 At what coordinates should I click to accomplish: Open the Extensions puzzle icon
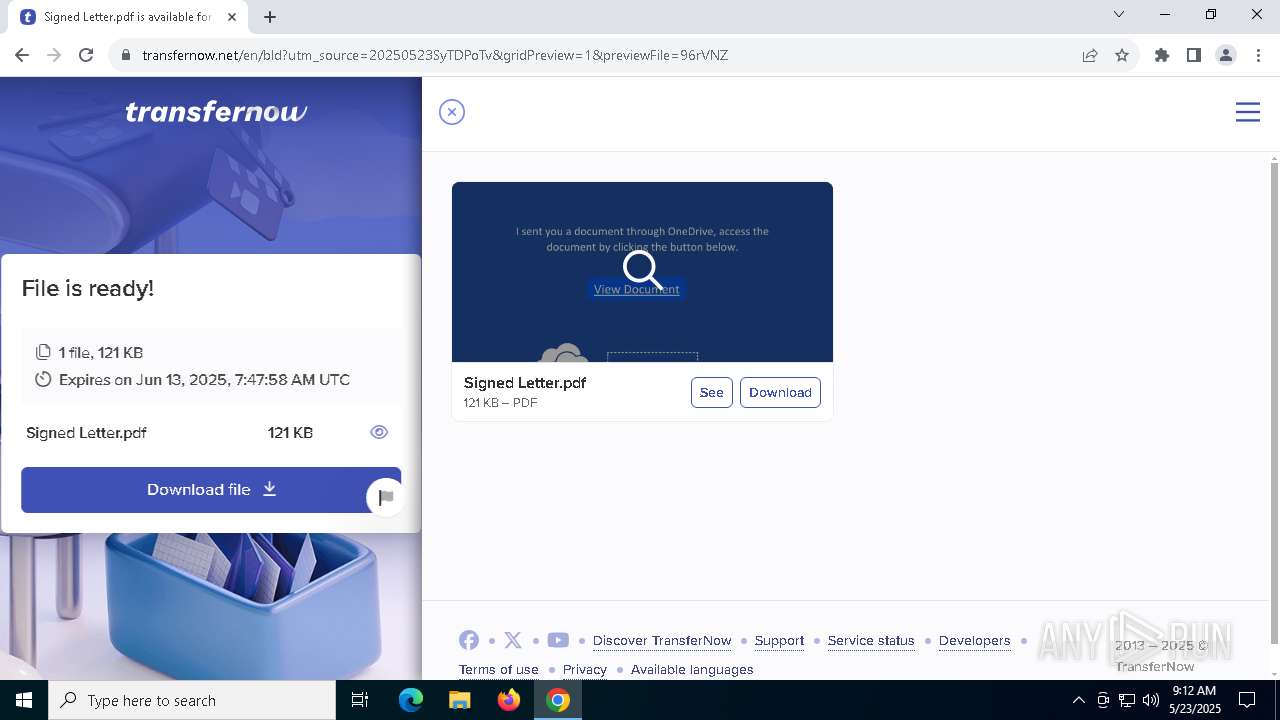[x=1162, y=55]
